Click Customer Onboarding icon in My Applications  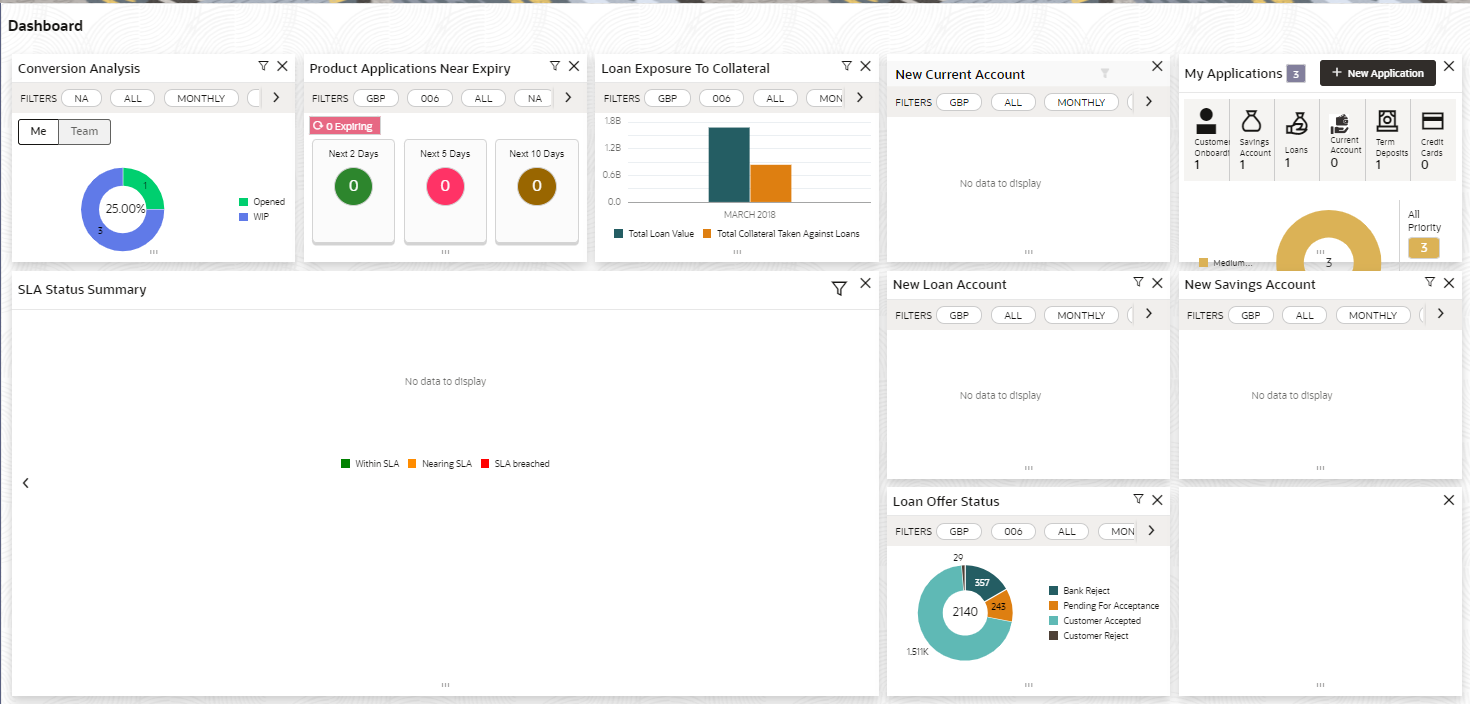tap(1207, 121)
